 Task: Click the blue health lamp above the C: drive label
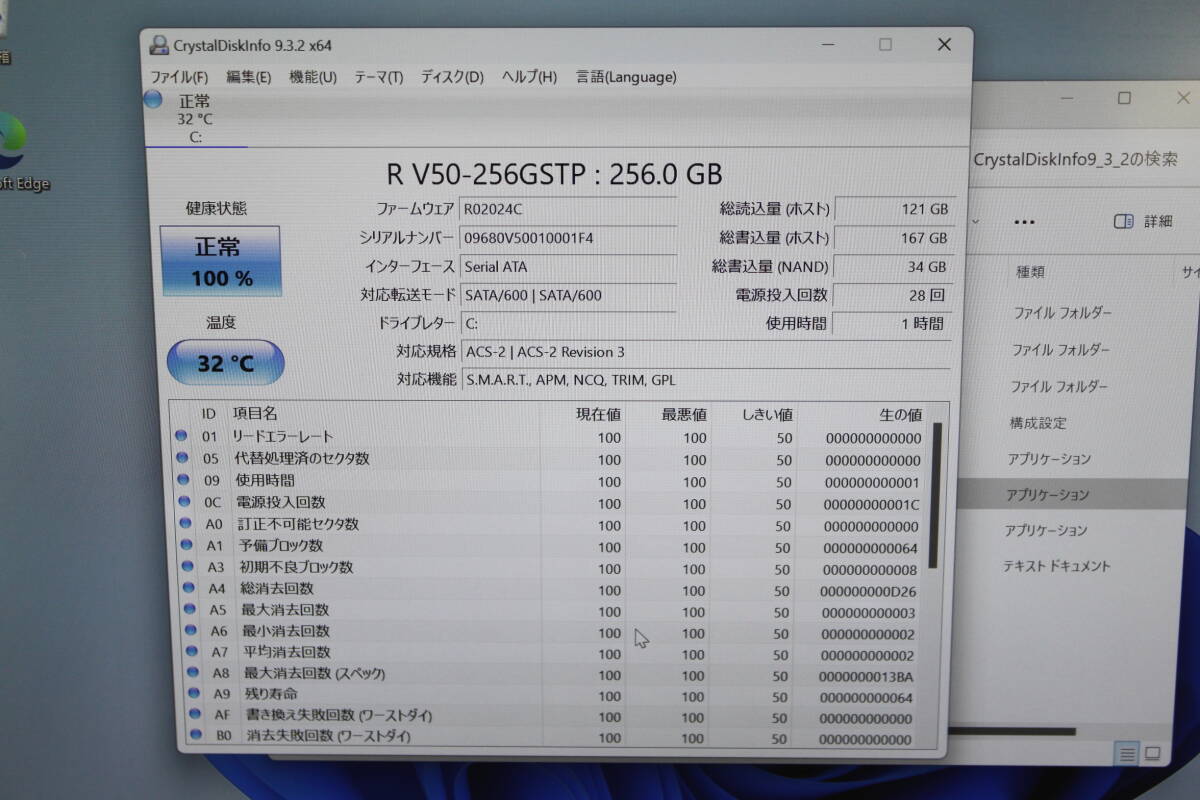[x=153, y=99]
